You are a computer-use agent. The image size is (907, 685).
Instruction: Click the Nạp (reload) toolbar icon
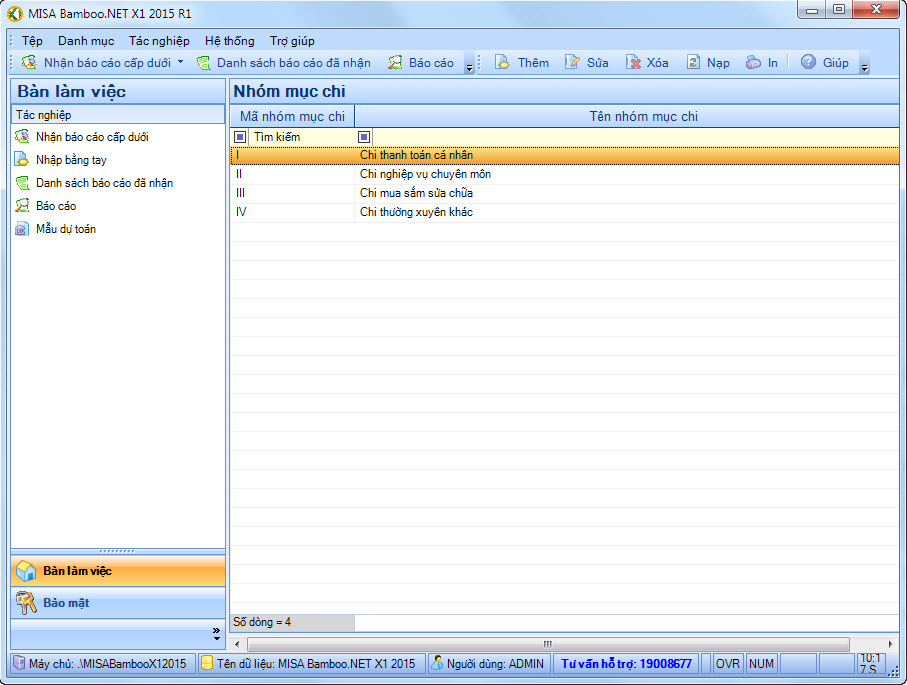click(693, 62)
